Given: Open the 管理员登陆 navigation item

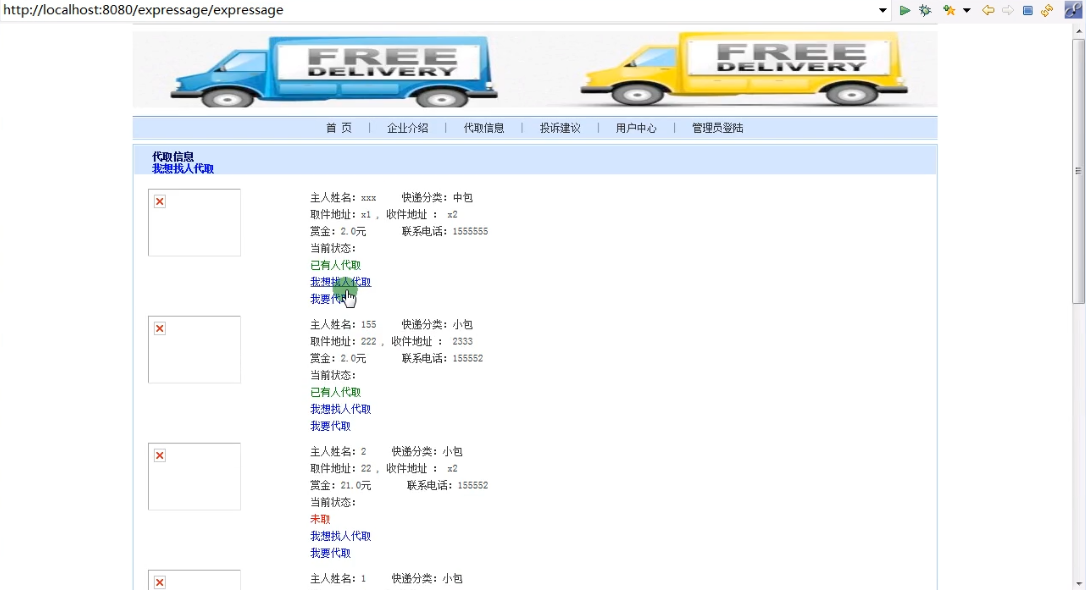Looking at the screenshot, I should click(718, 128).
